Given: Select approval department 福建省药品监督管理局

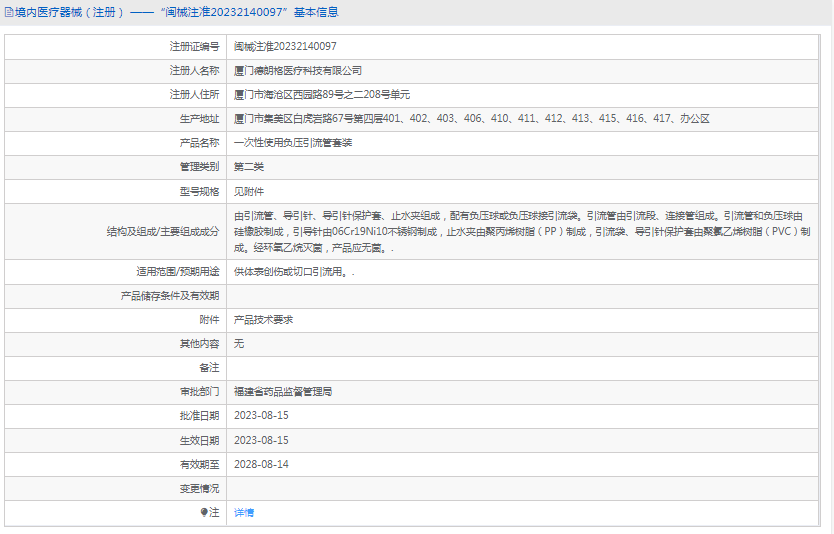Looking at the screenshot, I should coord(283,392).
